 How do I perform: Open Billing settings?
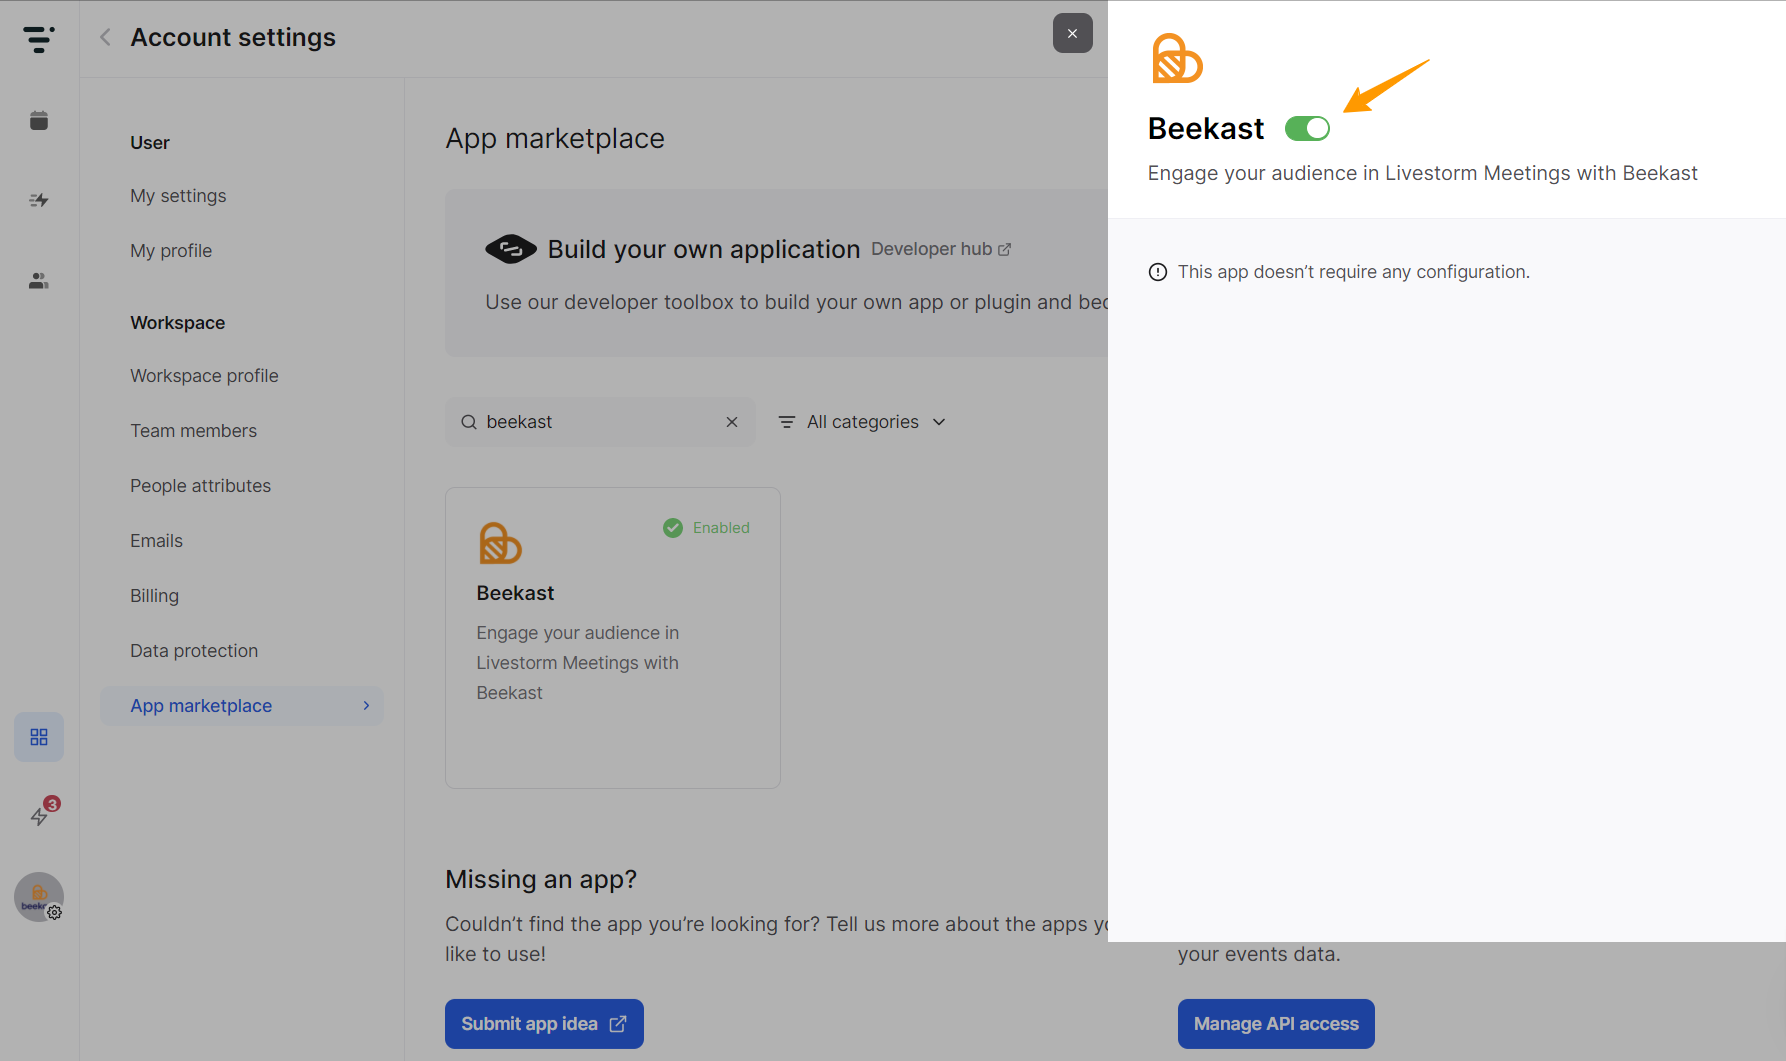pyautogui.click(x=154, y=596)
